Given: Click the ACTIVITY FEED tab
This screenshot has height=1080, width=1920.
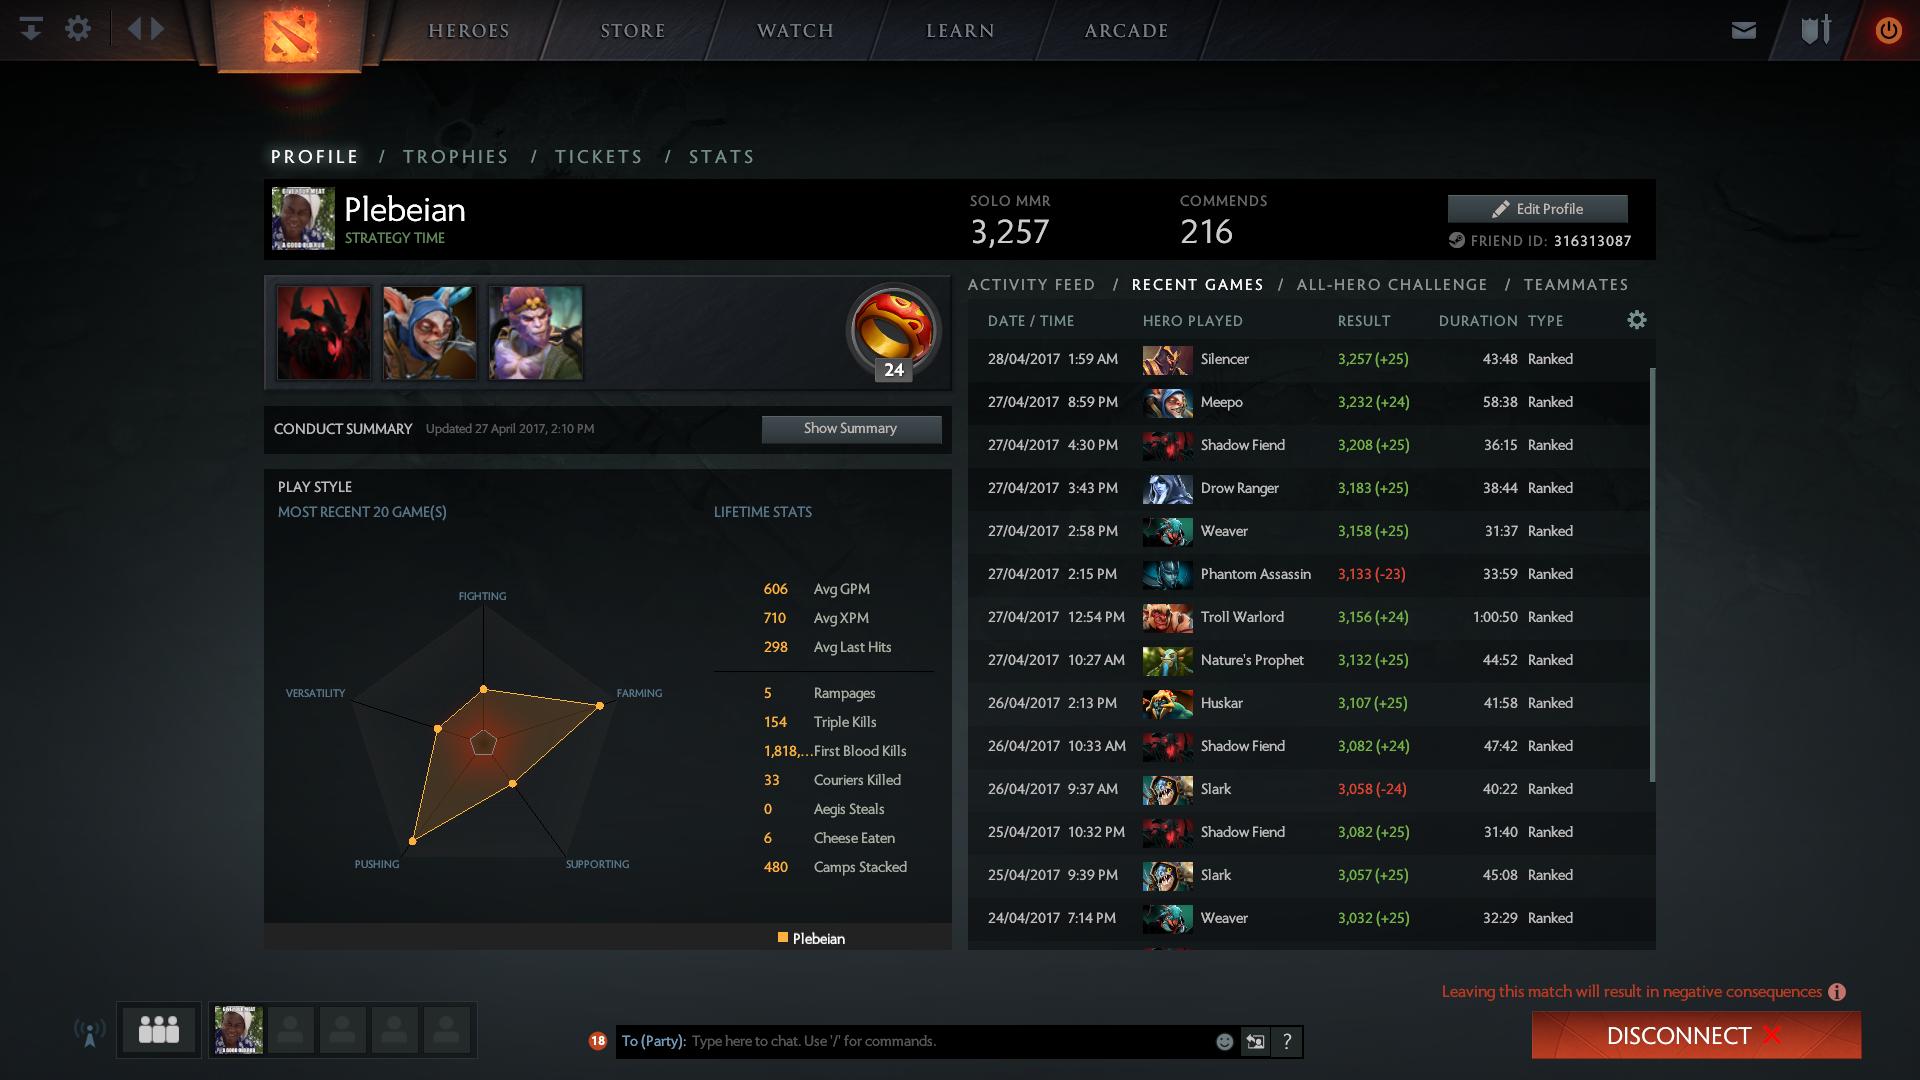Looking at the screenshot, I should [1030, 285].
